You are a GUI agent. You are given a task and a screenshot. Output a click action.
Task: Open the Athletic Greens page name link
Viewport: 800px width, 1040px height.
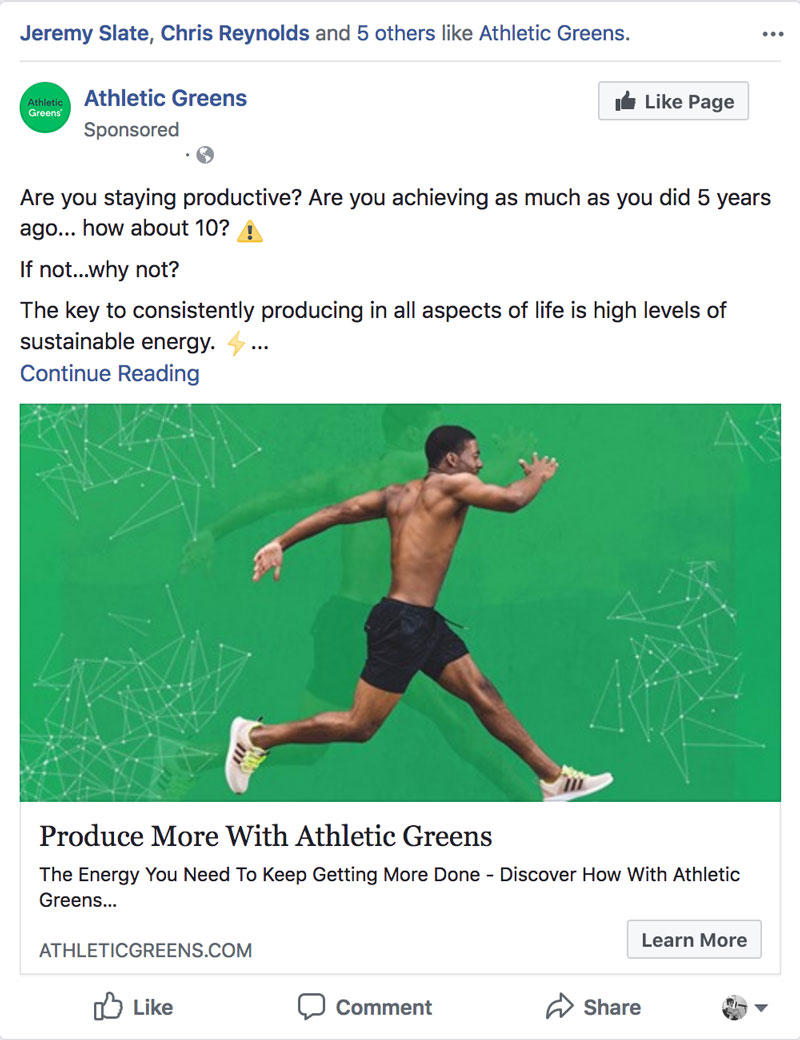click(165, 98)
